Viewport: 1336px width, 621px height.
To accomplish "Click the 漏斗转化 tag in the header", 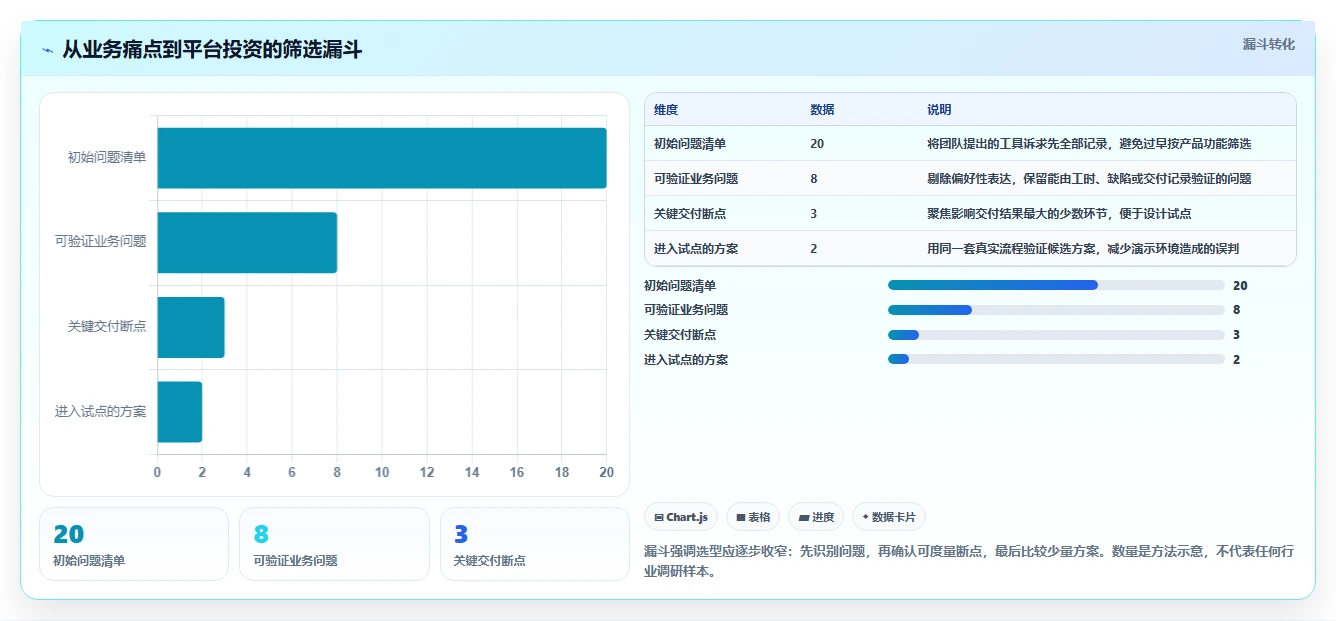I will [x=1268, y=45].
